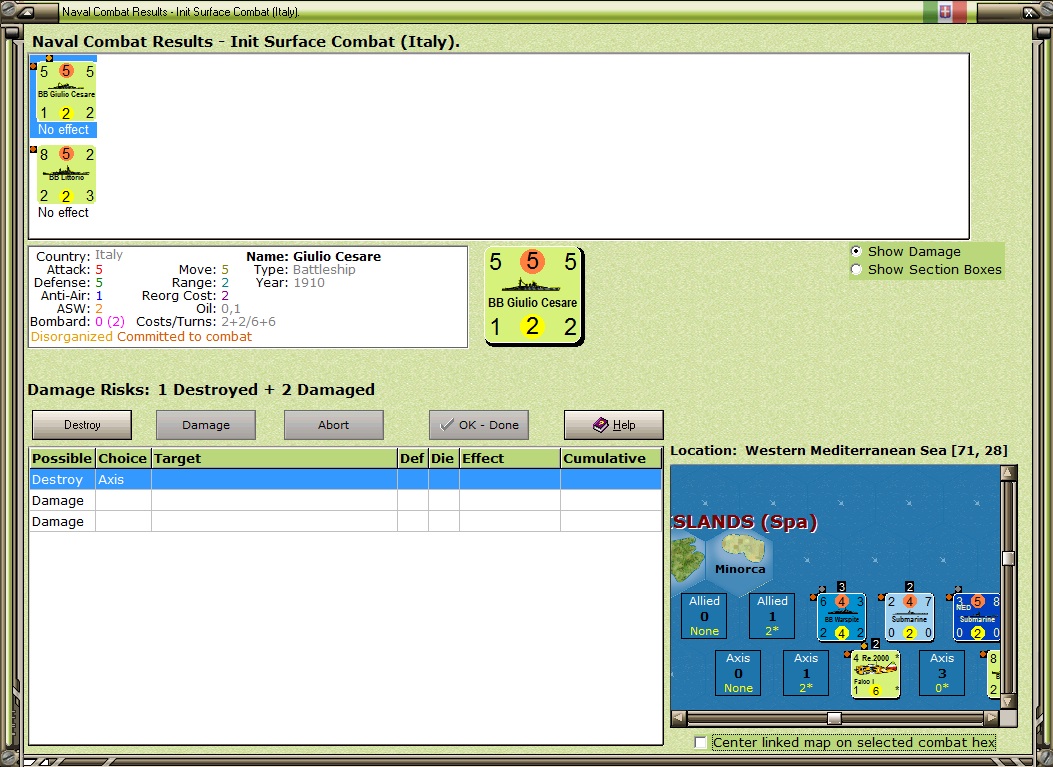Click the large BB Giulio Cesare counter preview

pos(533,296)
